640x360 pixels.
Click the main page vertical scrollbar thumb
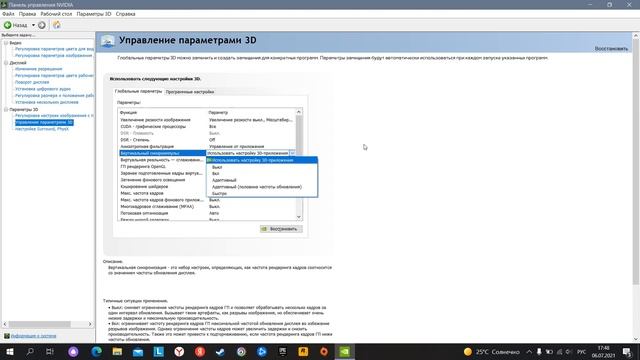click(636, 162)
